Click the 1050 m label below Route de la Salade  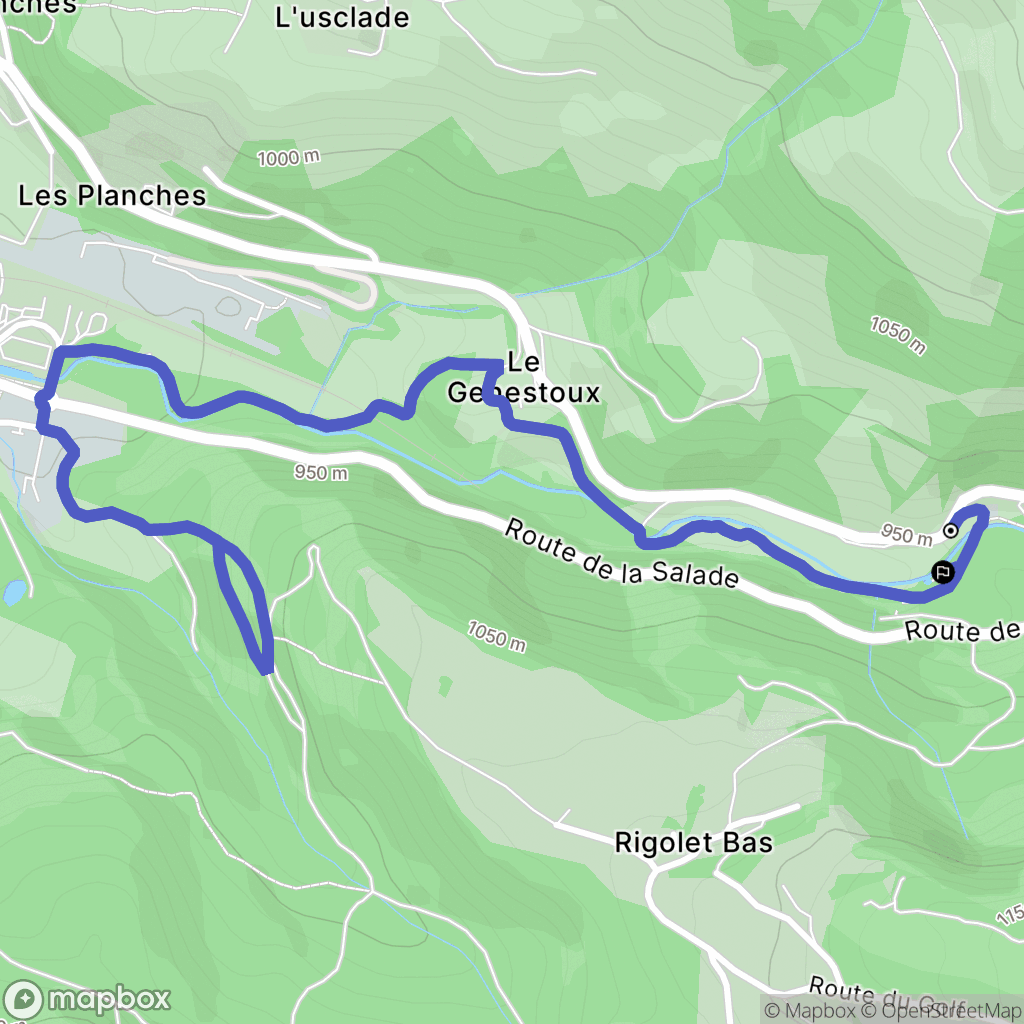496,637
